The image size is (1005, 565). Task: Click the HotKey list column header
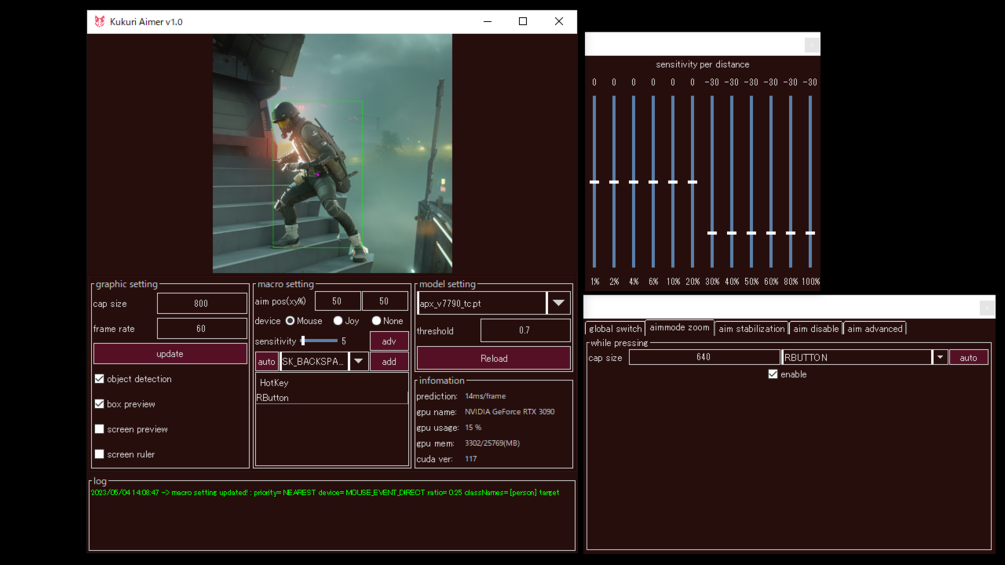[274, 382]
